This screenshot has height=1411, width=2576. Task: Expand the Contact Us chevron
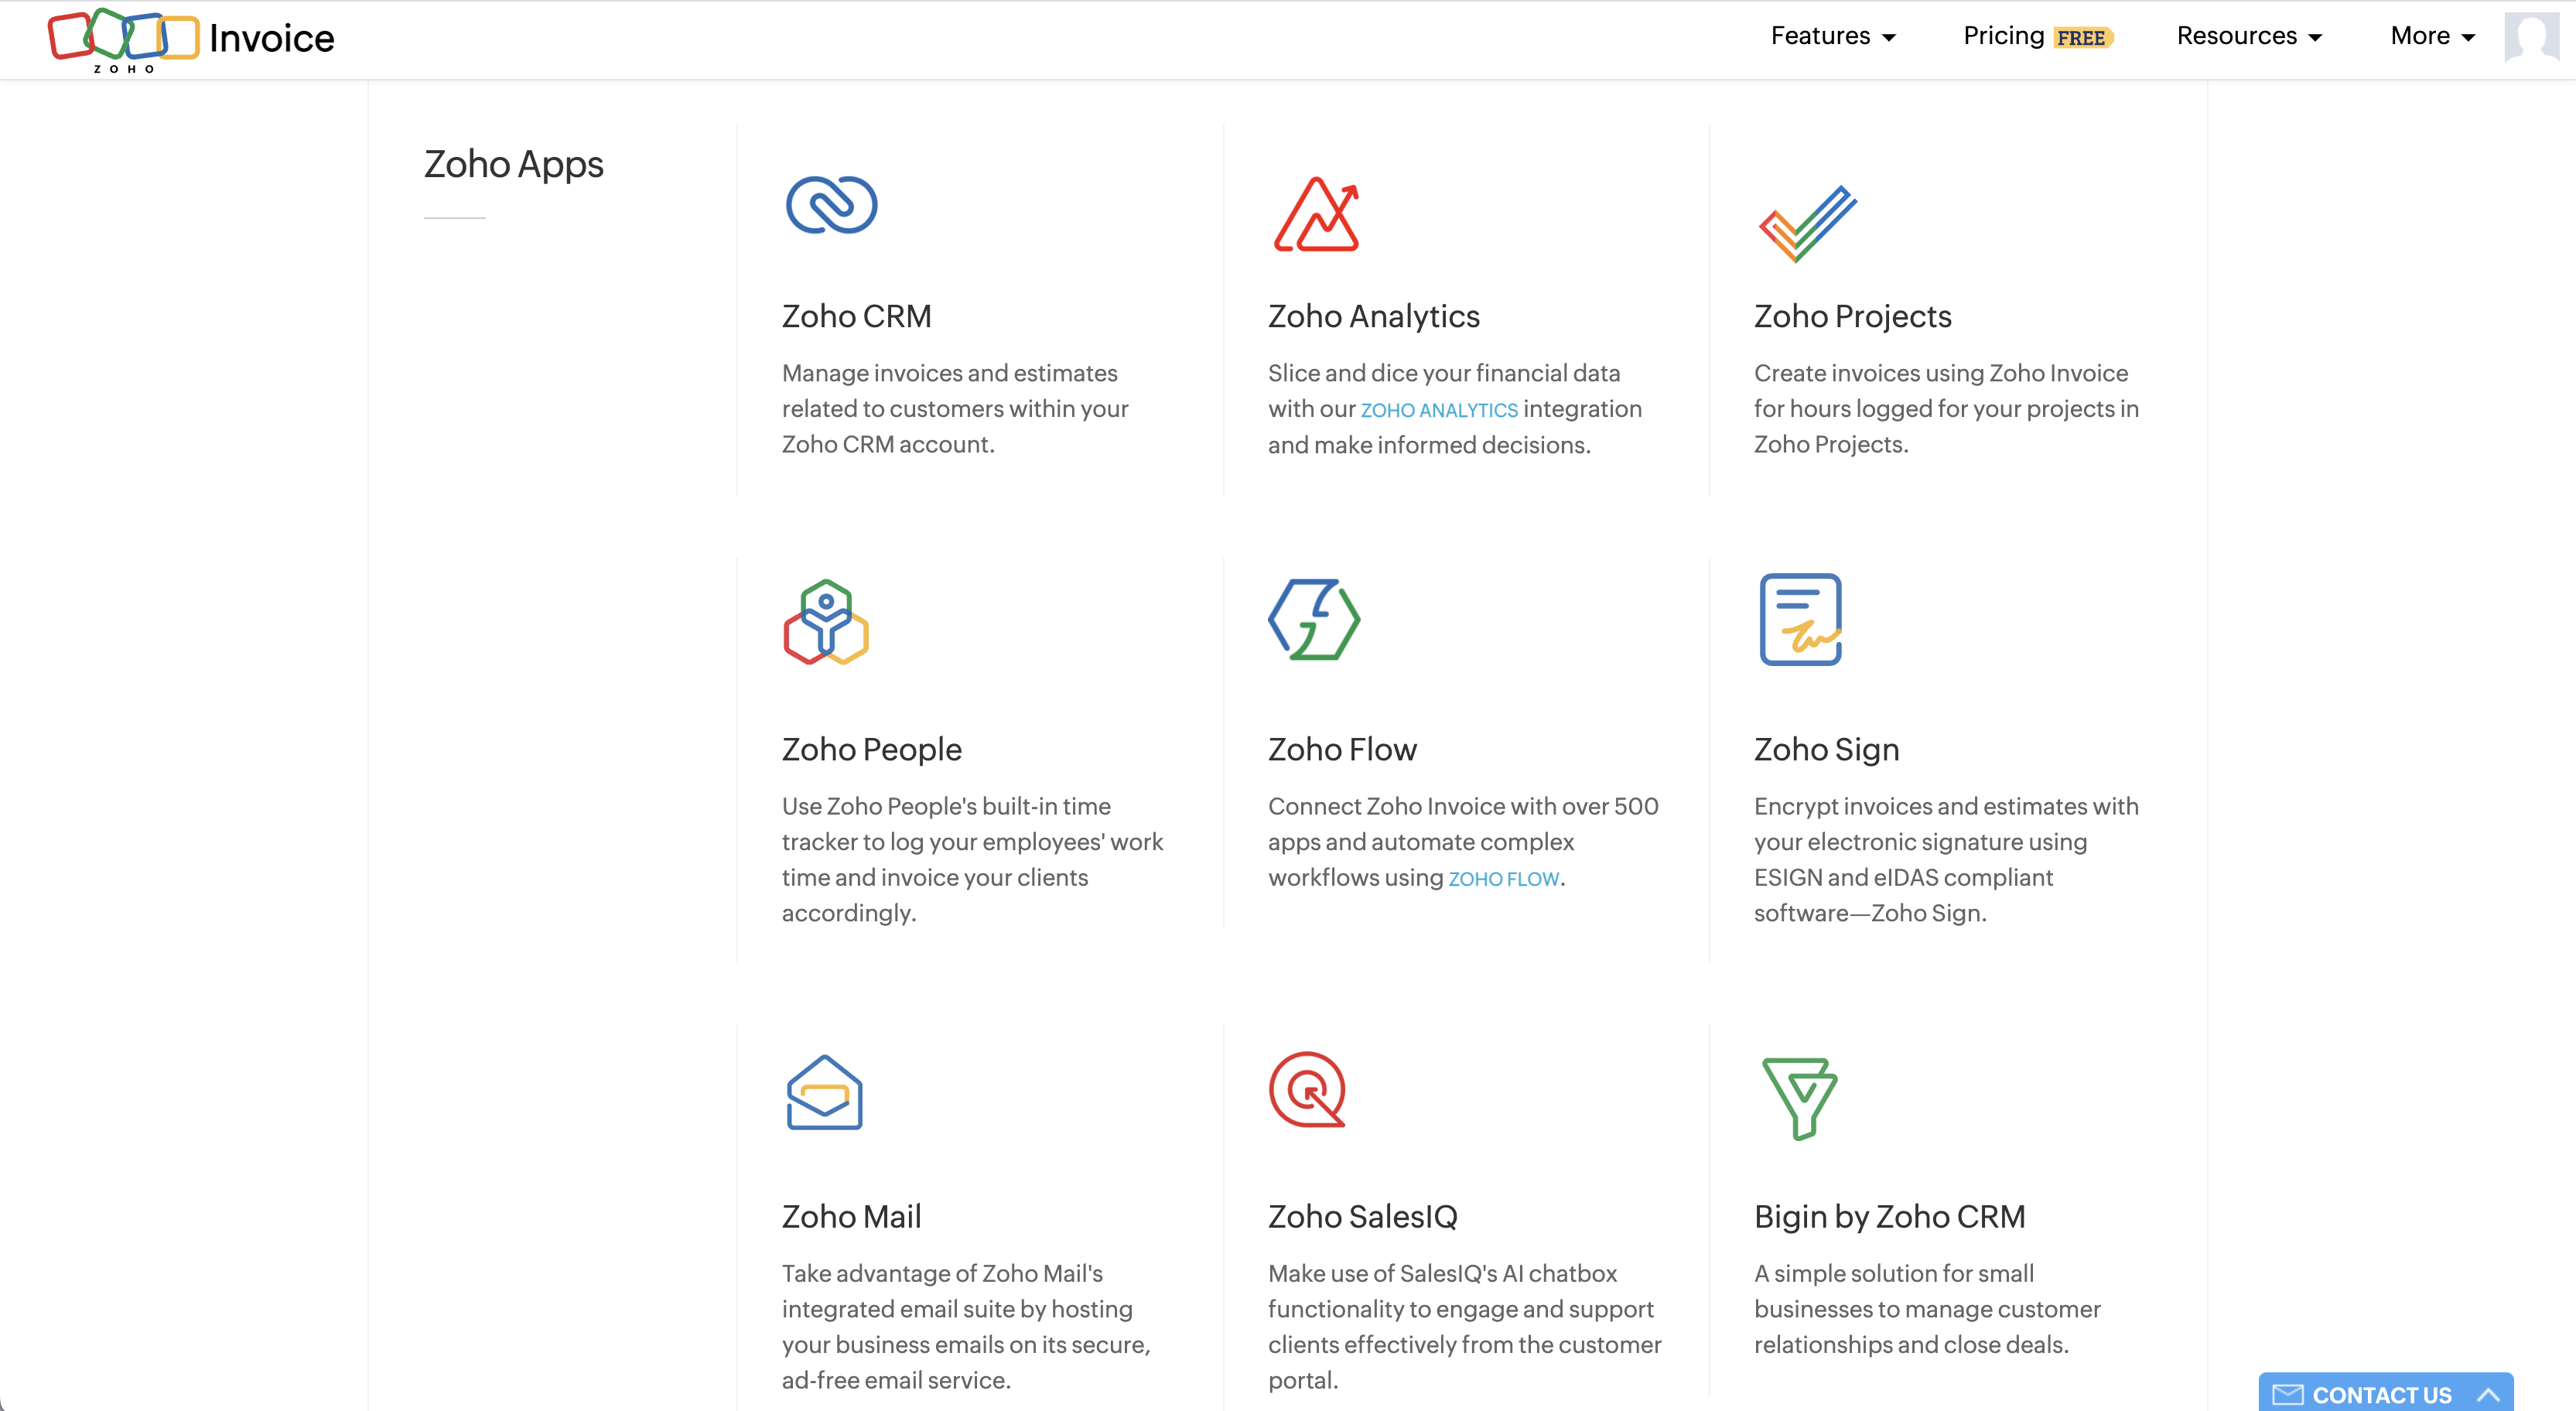[x=2488, y=1394]
